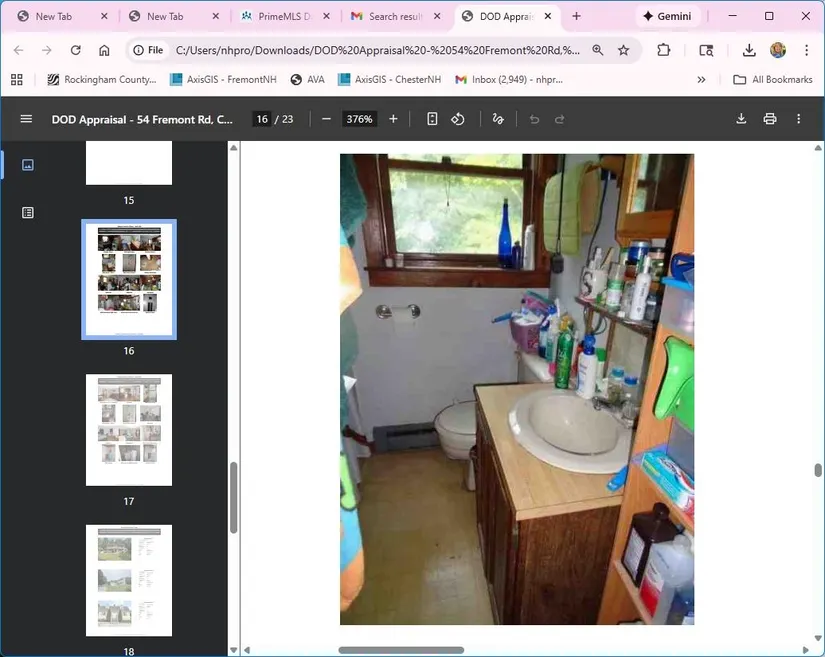825x657 pixels.
Task: Open the All Bookmarks folder
Action: [x=772, y=80]
